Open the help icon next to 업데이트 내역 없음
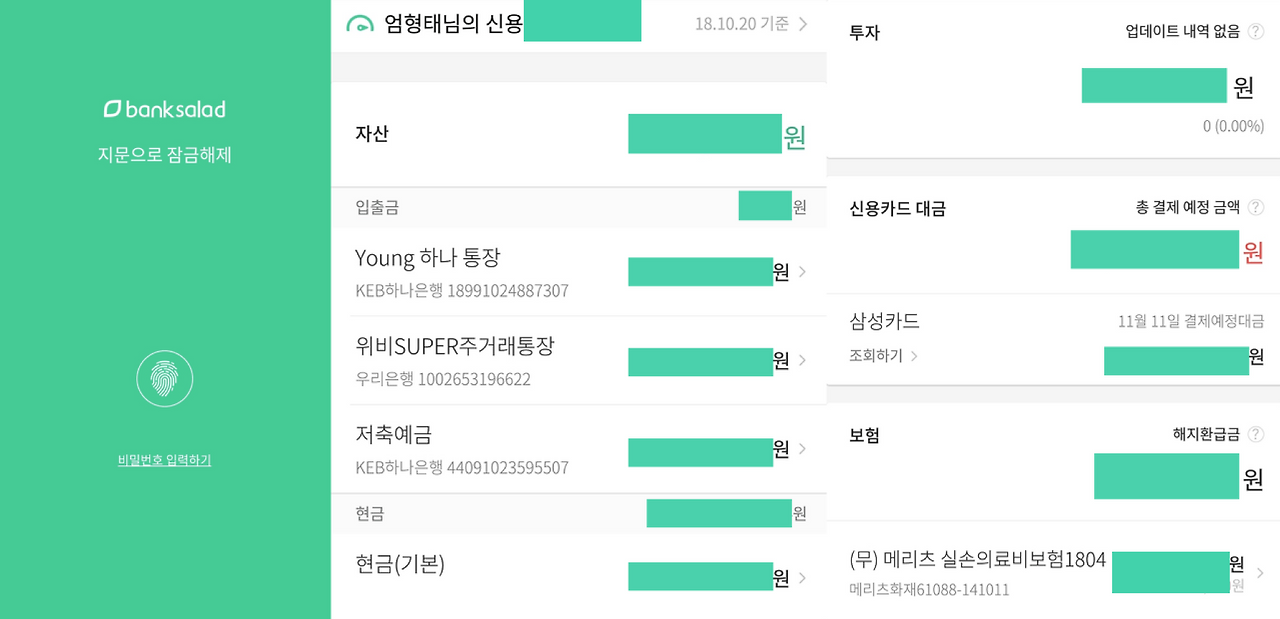Viewport: 1280px width, 619px height. click(1254, 30)
